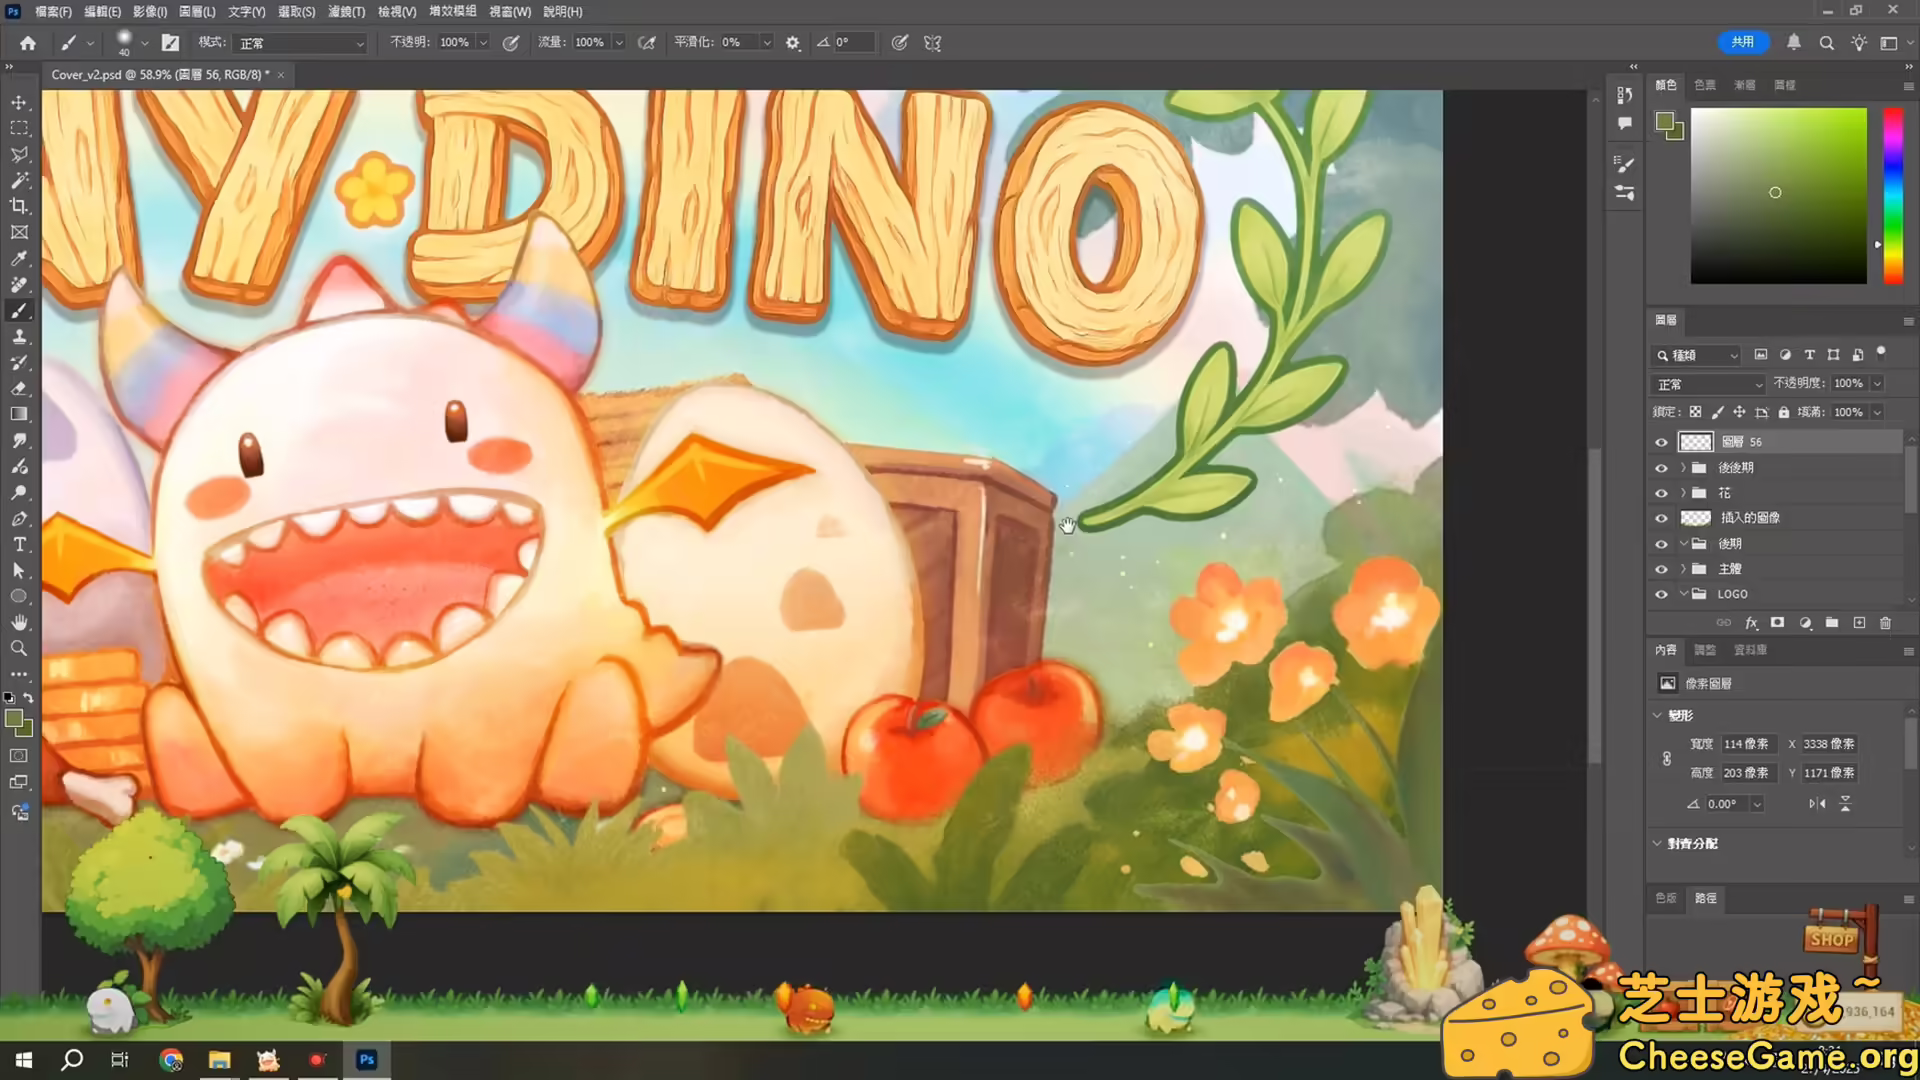Enable lock transparent pixels

coord(1695,411)
